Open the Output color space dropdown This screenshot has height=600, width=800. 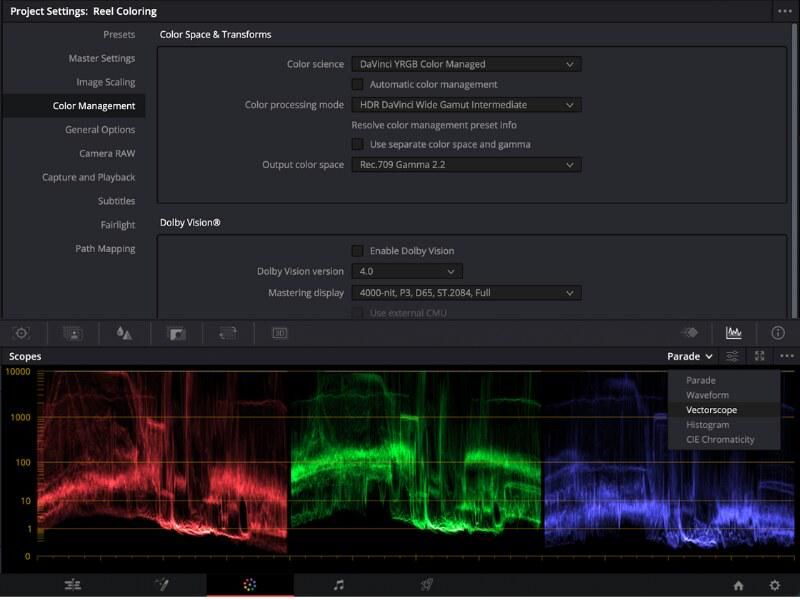pyautogui.click(x=466, y=166)
